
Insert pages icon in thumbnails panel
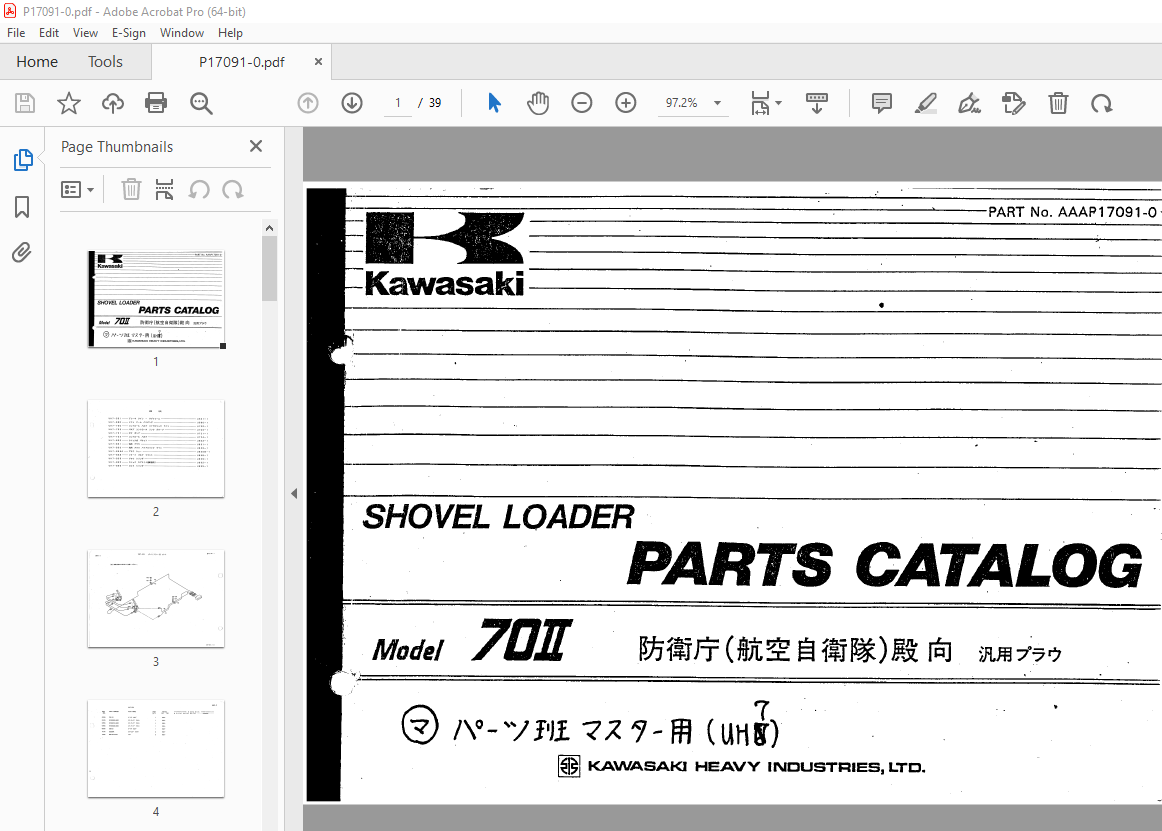[165, 190]
